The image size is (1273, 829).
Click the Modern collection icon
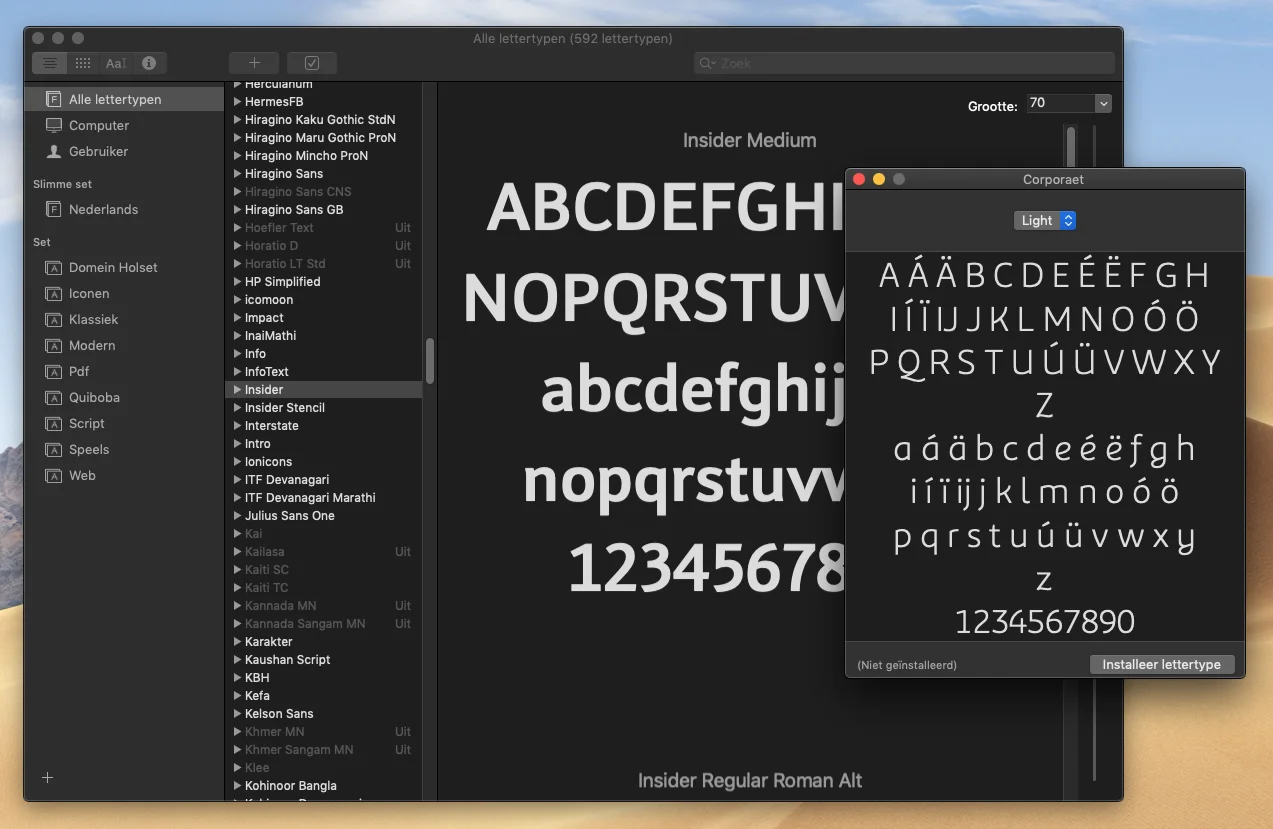click(53, 345)
